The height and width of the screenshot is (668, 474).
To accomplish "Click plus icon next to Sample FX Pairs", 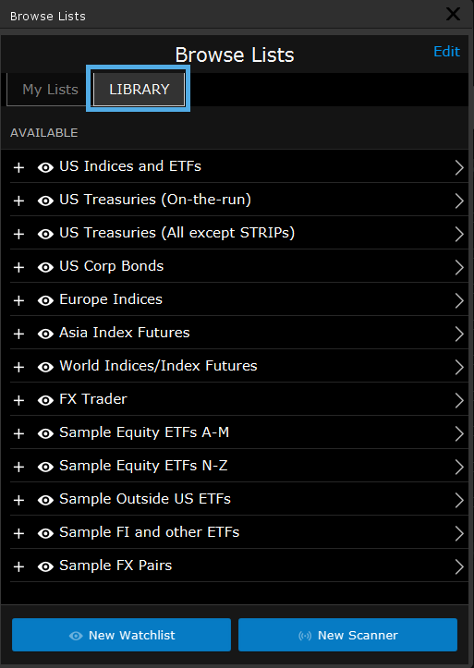I will [19, 567].
